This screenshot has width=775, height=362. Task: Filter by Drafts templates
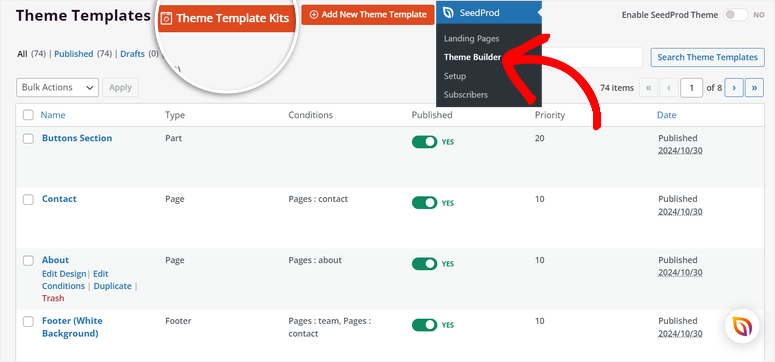point(132,54)
